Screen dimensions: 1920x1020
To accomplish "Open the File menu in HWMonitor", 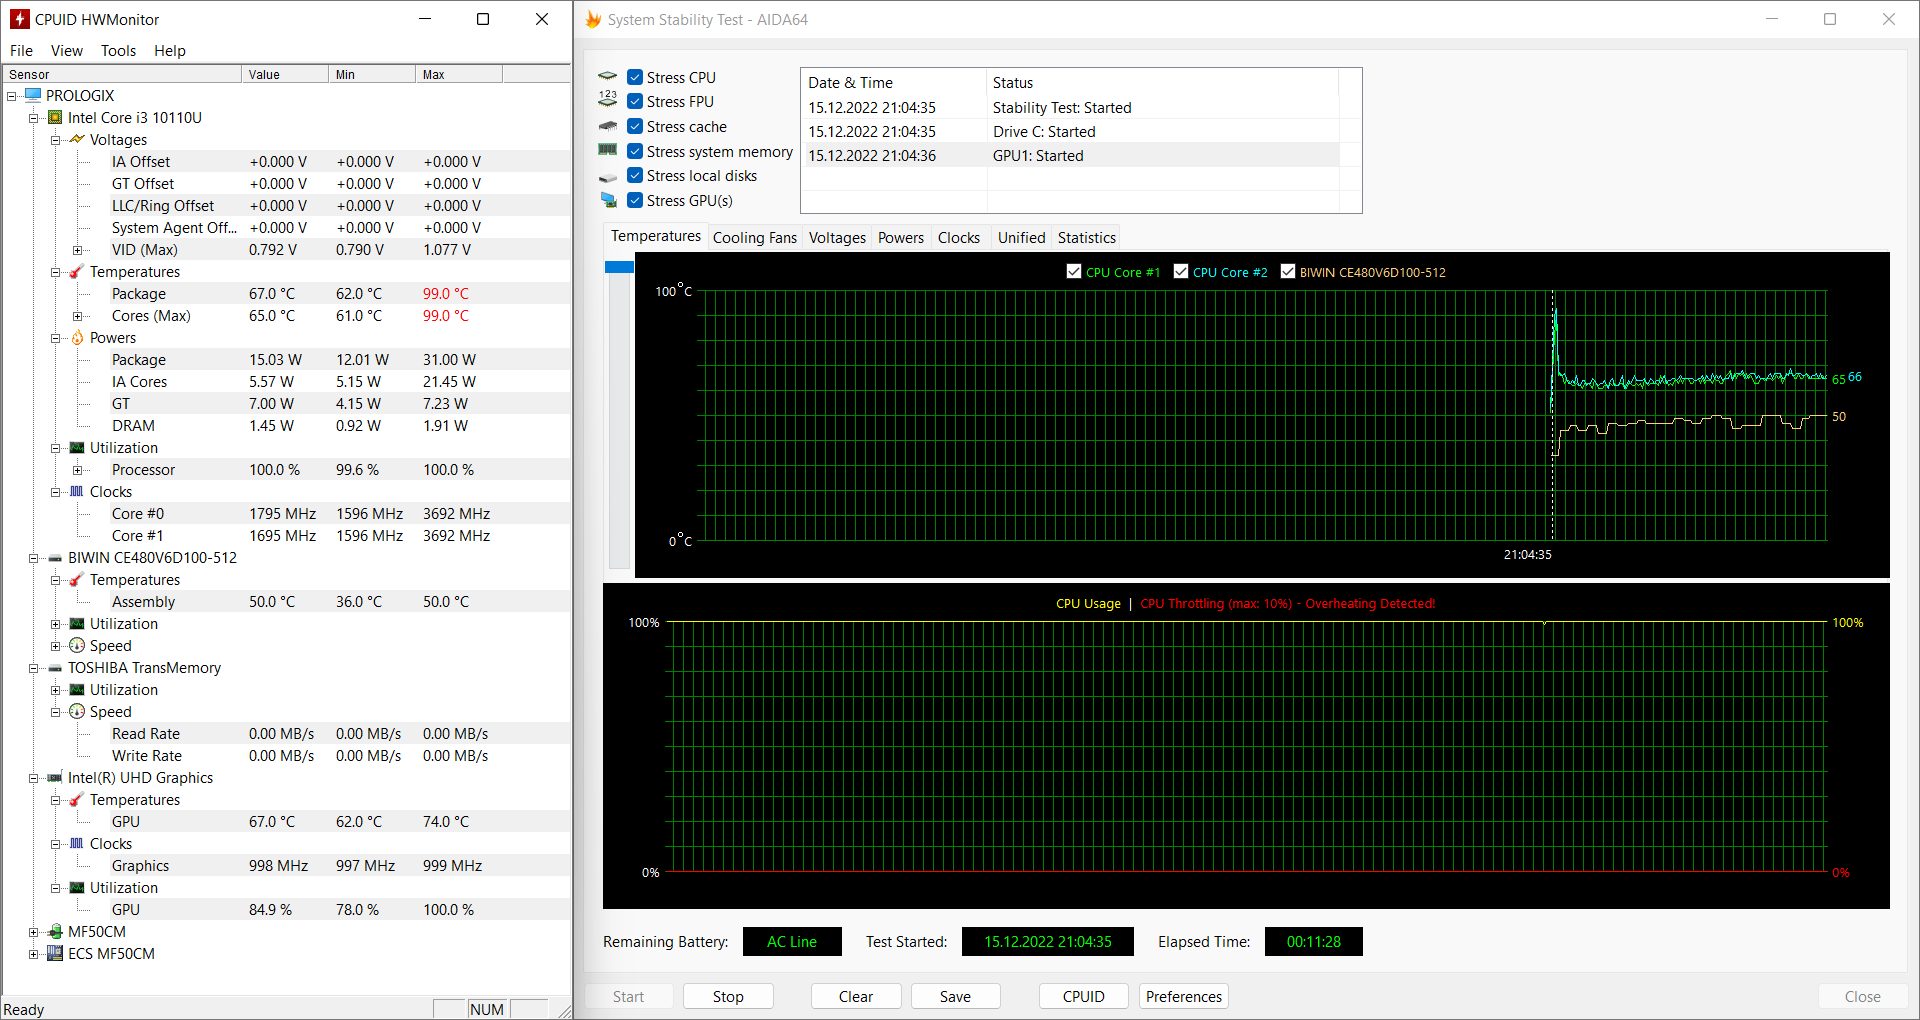I will click(21, 50).
